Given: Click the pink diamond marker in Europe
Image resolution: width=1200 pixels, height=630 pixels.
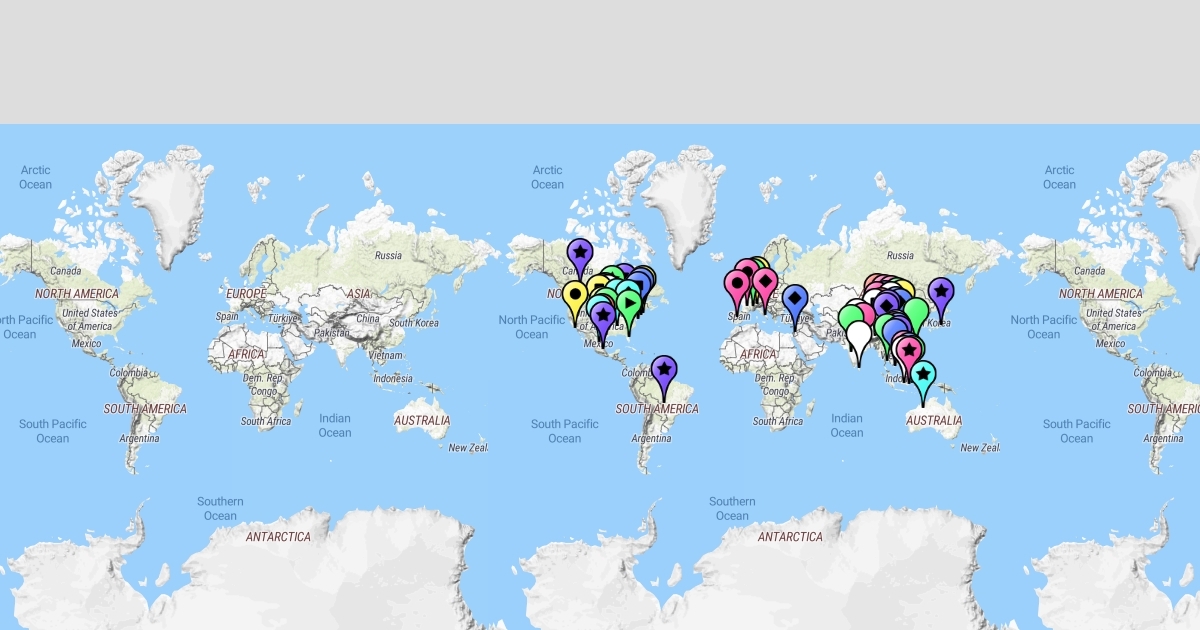Looking at the screenshot, I should pyautogui.click(x=765, y=282).
